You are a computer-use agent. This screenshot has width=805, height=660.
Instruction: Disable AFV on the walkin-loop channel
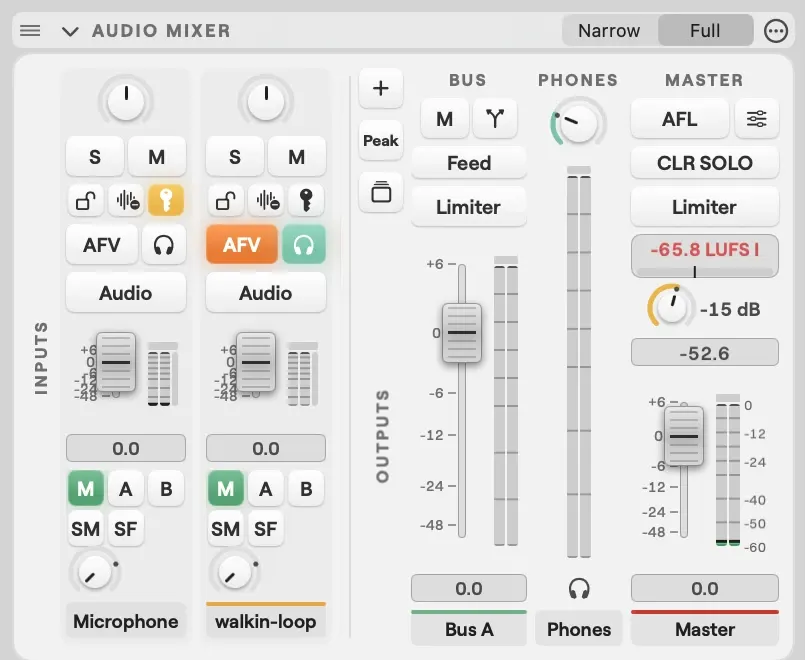pos(242,245)
